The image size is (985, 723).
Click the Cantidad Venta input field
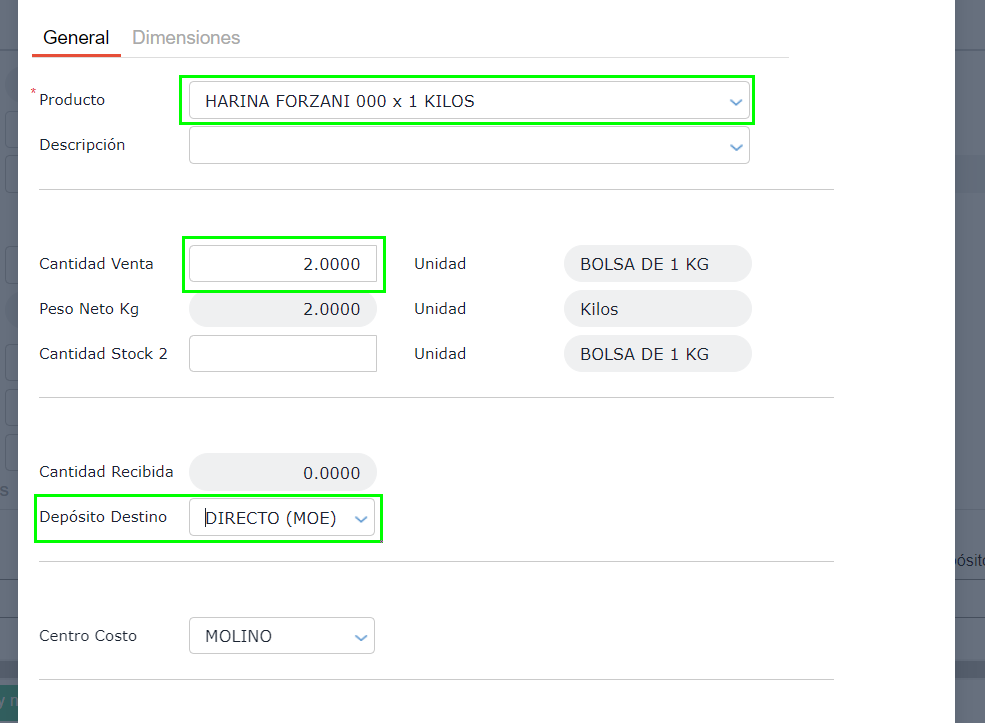point(283,264)
